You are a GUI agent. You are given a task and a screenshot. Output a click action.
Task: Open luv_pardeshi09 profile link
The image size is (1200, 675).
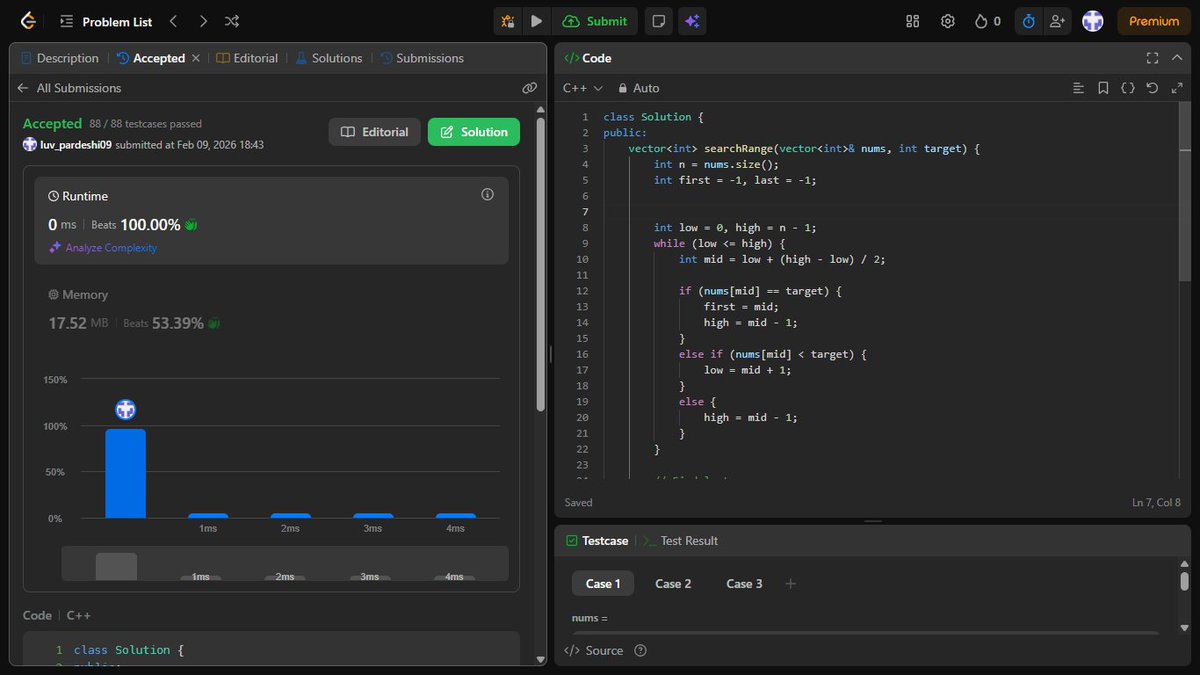click(x=75, y=145)
